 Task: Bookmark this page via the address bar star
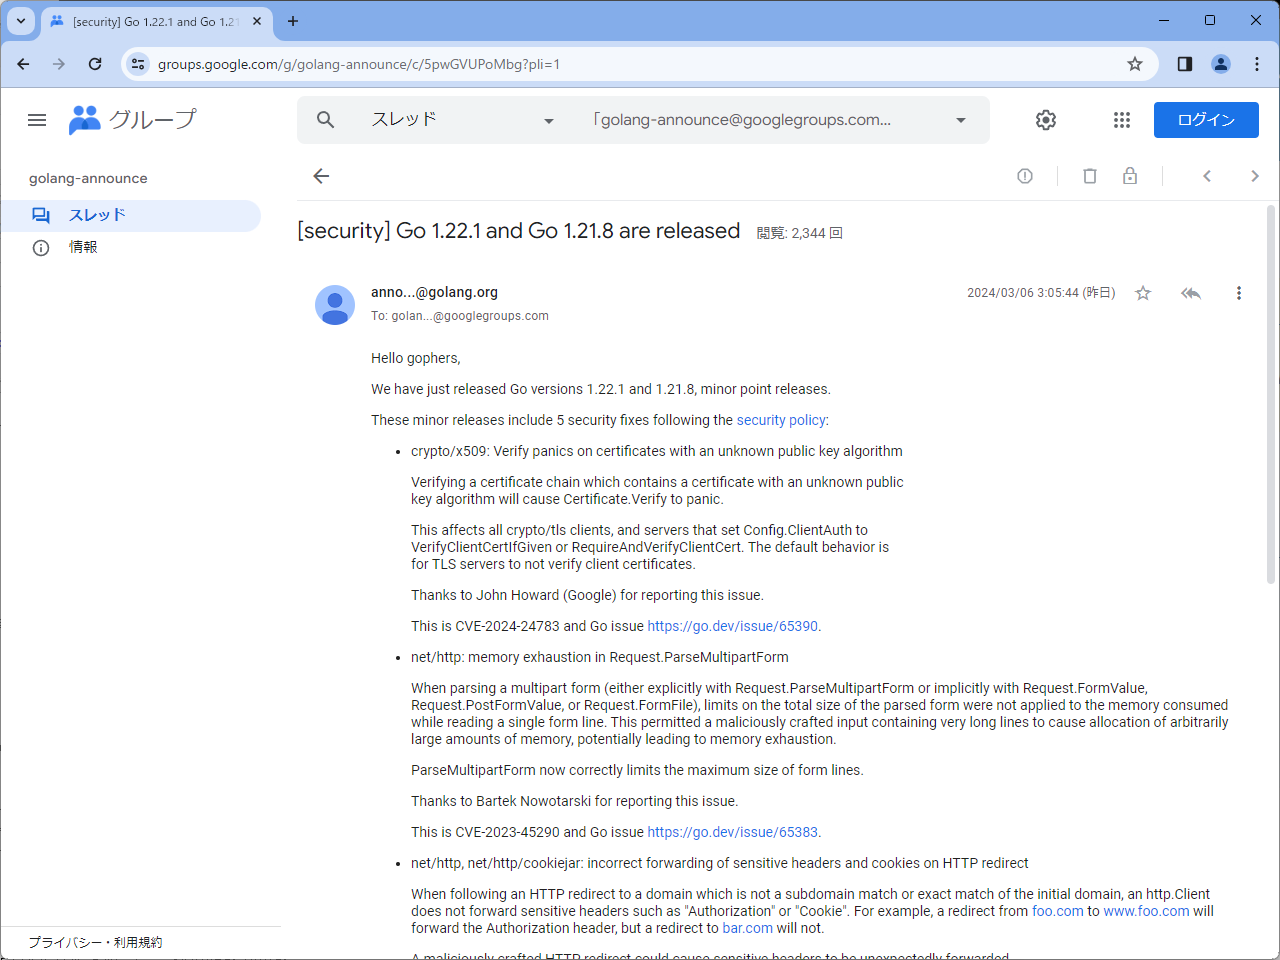[x=1135, y=63]
